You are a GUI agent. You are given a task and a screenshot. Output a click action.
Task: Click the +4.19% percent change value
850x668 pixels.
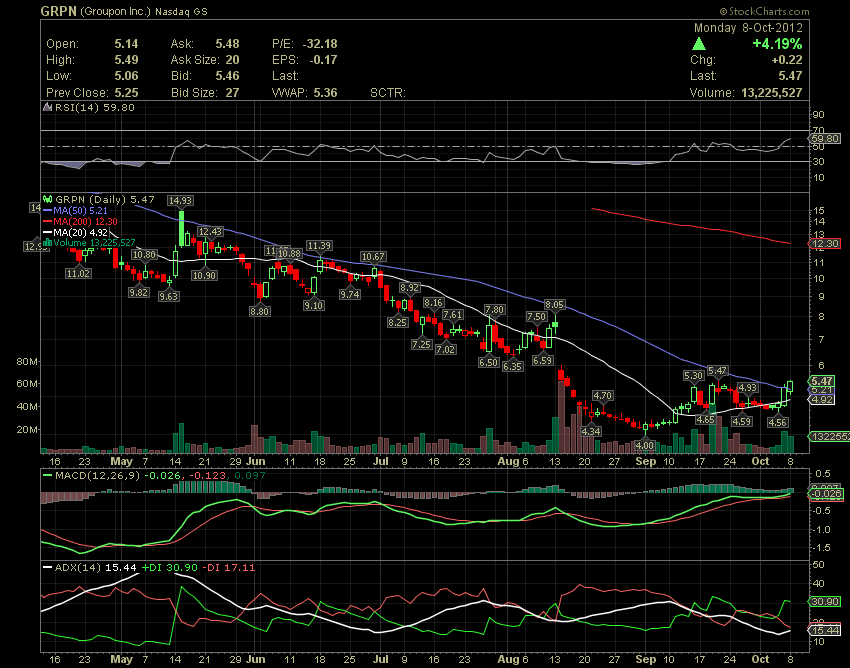point(777,44)
